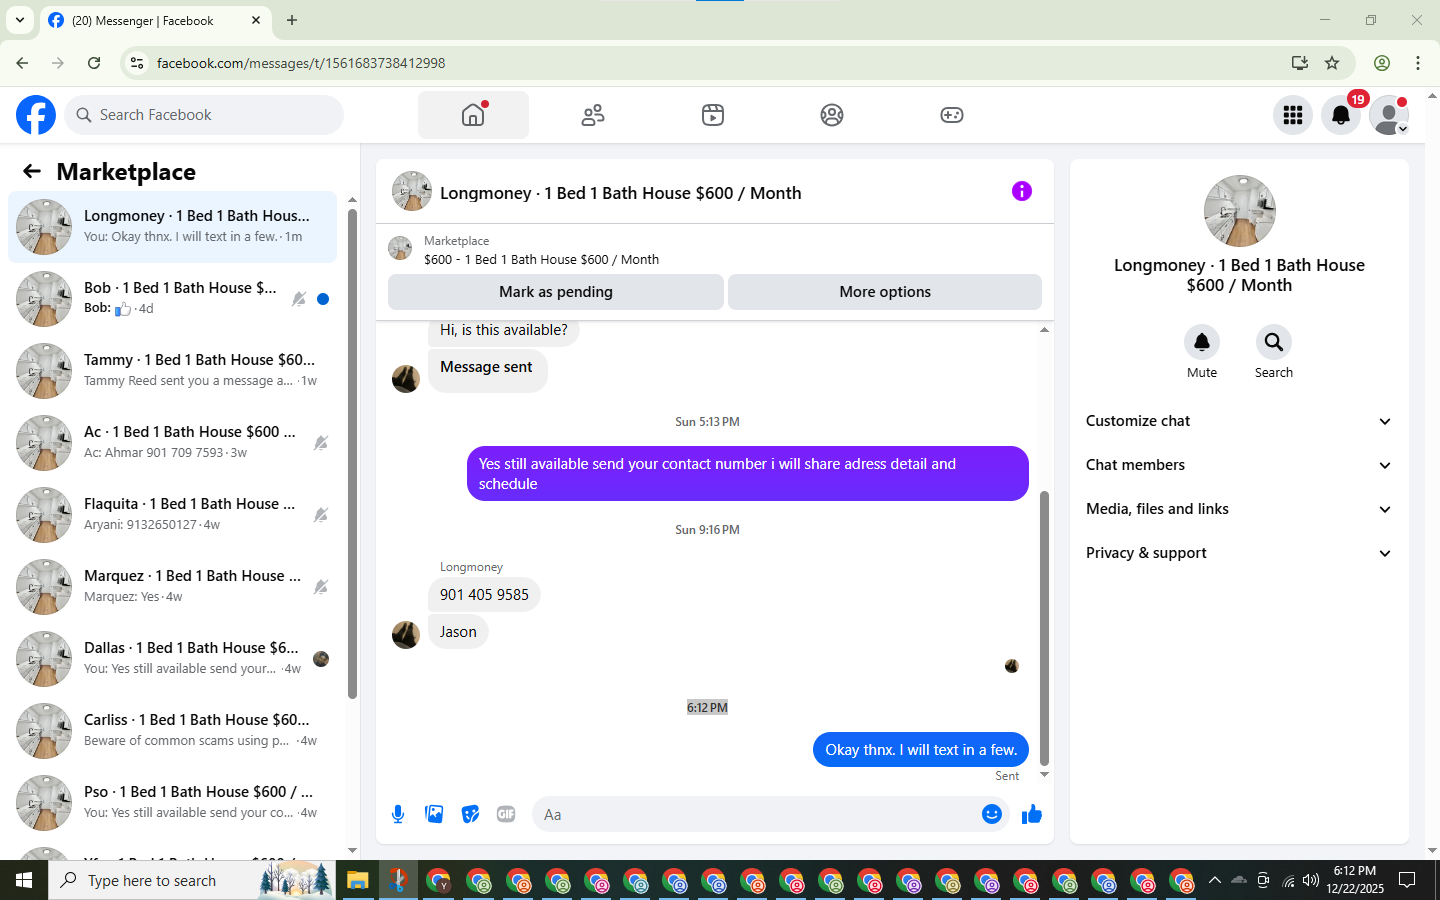Open Windows Start menu
Image resolution: width=1440 pixels, height=900 pixels.
coord(24,880)
